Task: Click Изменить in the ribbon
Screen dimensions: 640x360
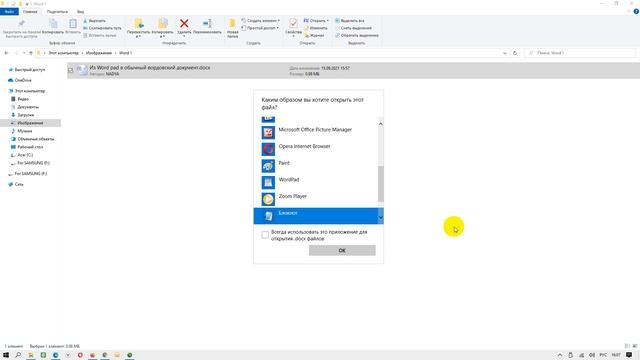Action: point(316,28)
